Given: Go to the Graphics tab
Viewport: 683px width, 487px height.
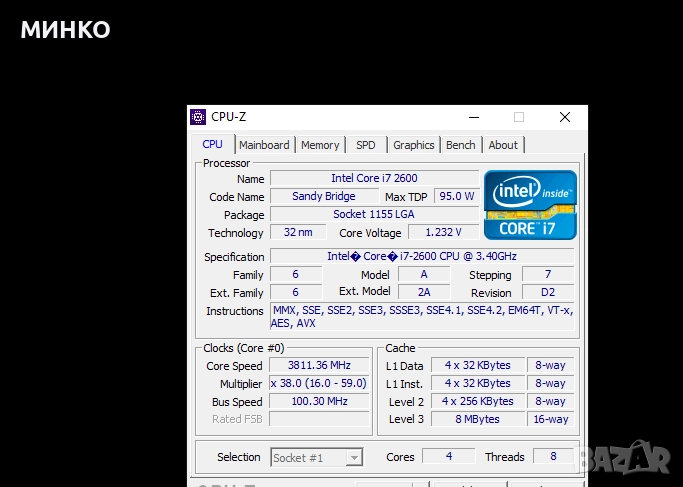Looking at the screenshot, I should click(x=413, y=145).
